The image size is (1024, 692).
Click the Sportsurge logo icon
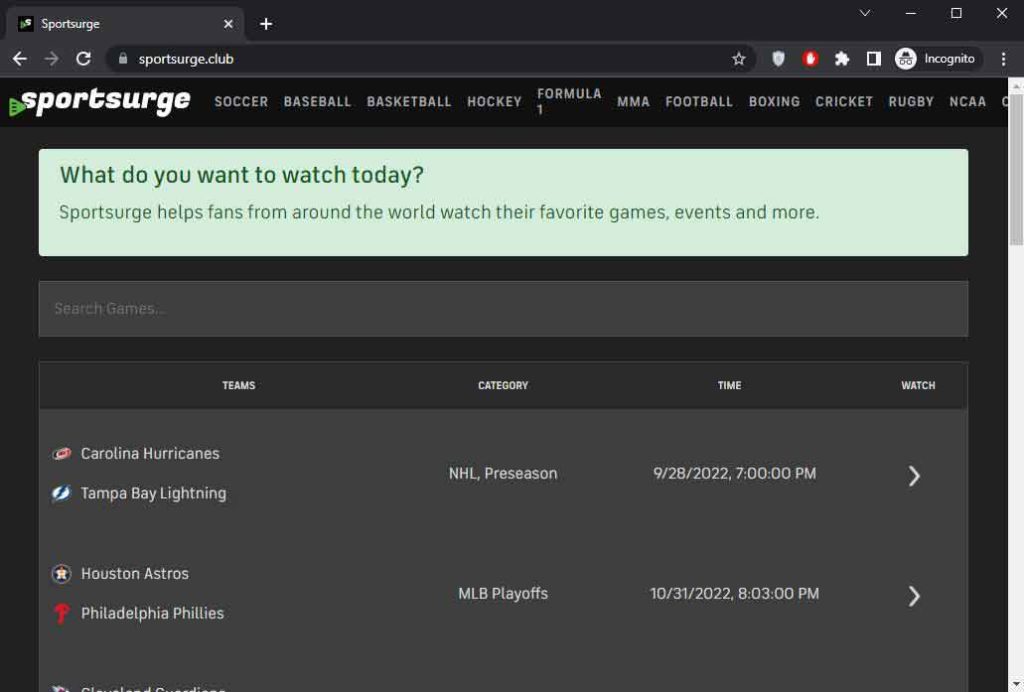click(18, 101)
